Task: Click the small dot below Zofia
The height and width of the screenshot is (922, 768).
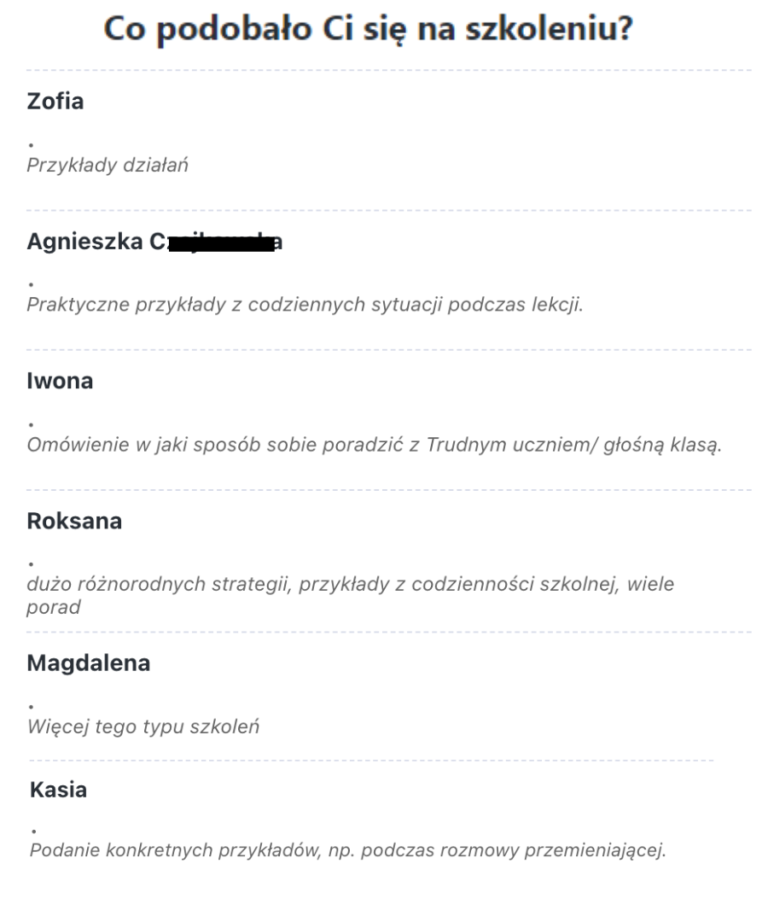Action: [x=31, y=145]
